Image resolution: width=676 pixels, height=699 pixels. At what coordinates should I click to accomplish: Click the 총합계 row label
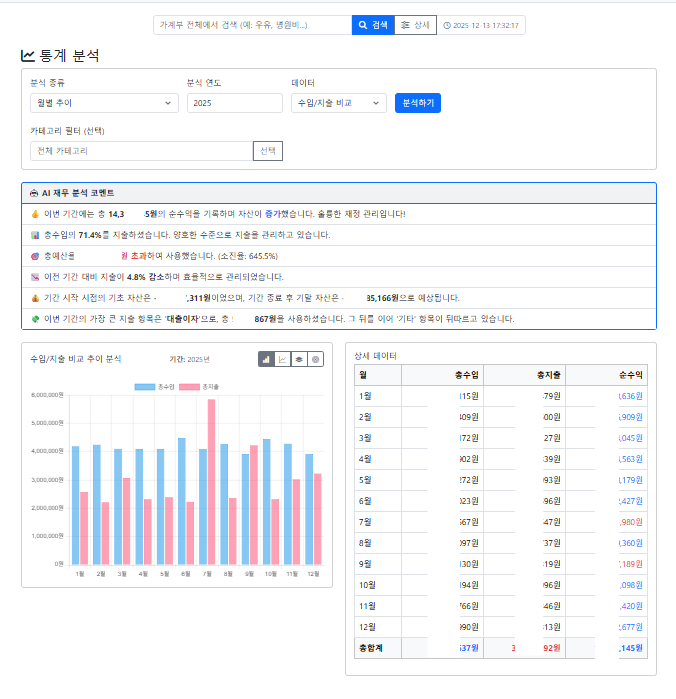[x=371, y=648]
